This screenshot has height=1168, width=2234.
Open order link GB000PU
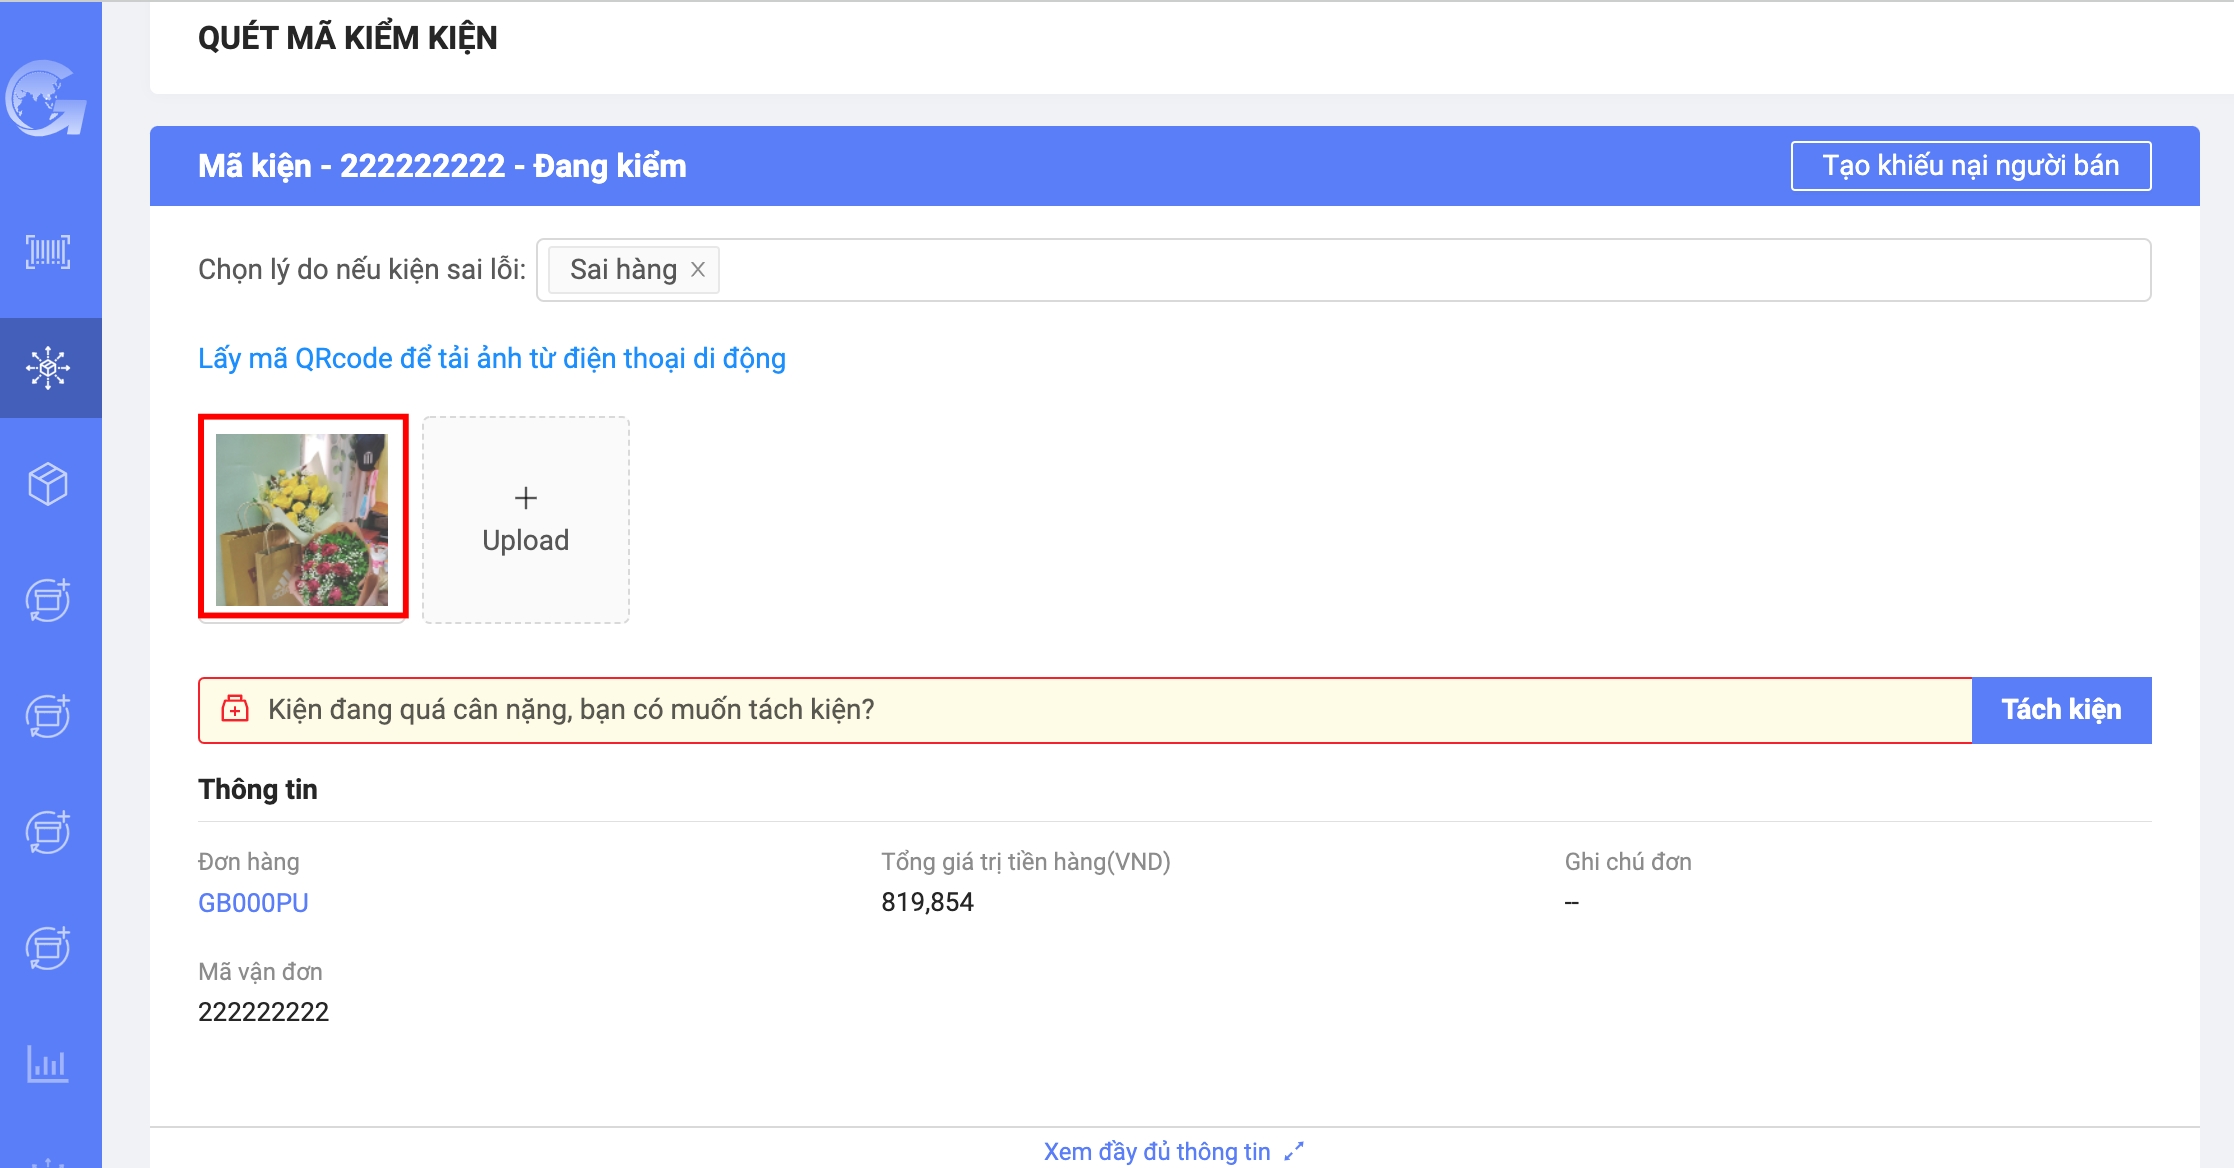point(253,903)
